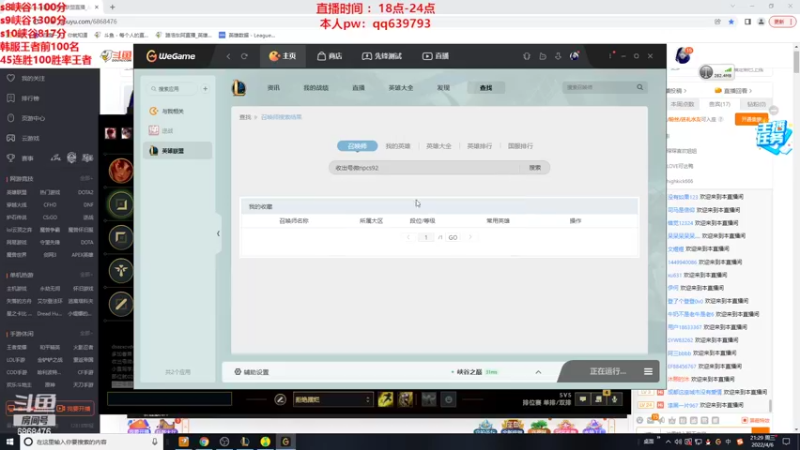This screenshot has height=450, width=800.
Task: Click the folder icon in WeGame header
Action: point(542,56)
